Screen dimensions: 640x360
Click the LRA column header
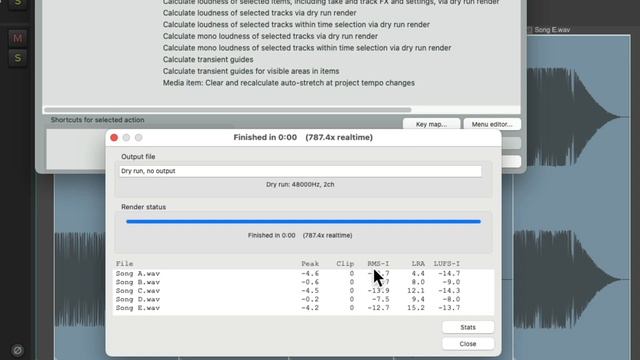418,264
